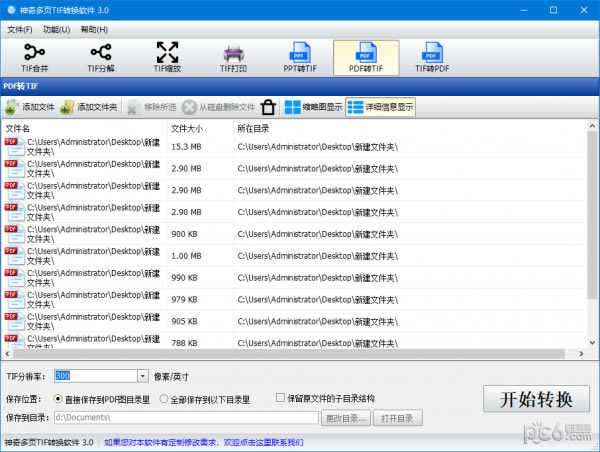This screenshot has height=452, width=600.
Task: Open the TIF合并 merge tool
Action: (x=34, y=57)
